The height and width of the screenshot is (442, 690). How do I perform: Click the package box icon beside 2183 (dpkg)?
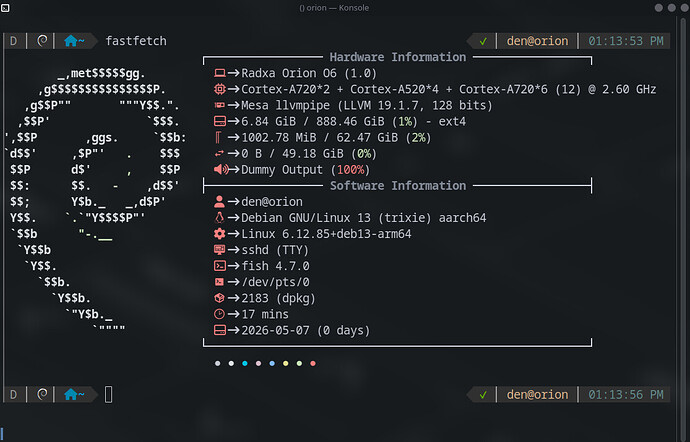219,298
